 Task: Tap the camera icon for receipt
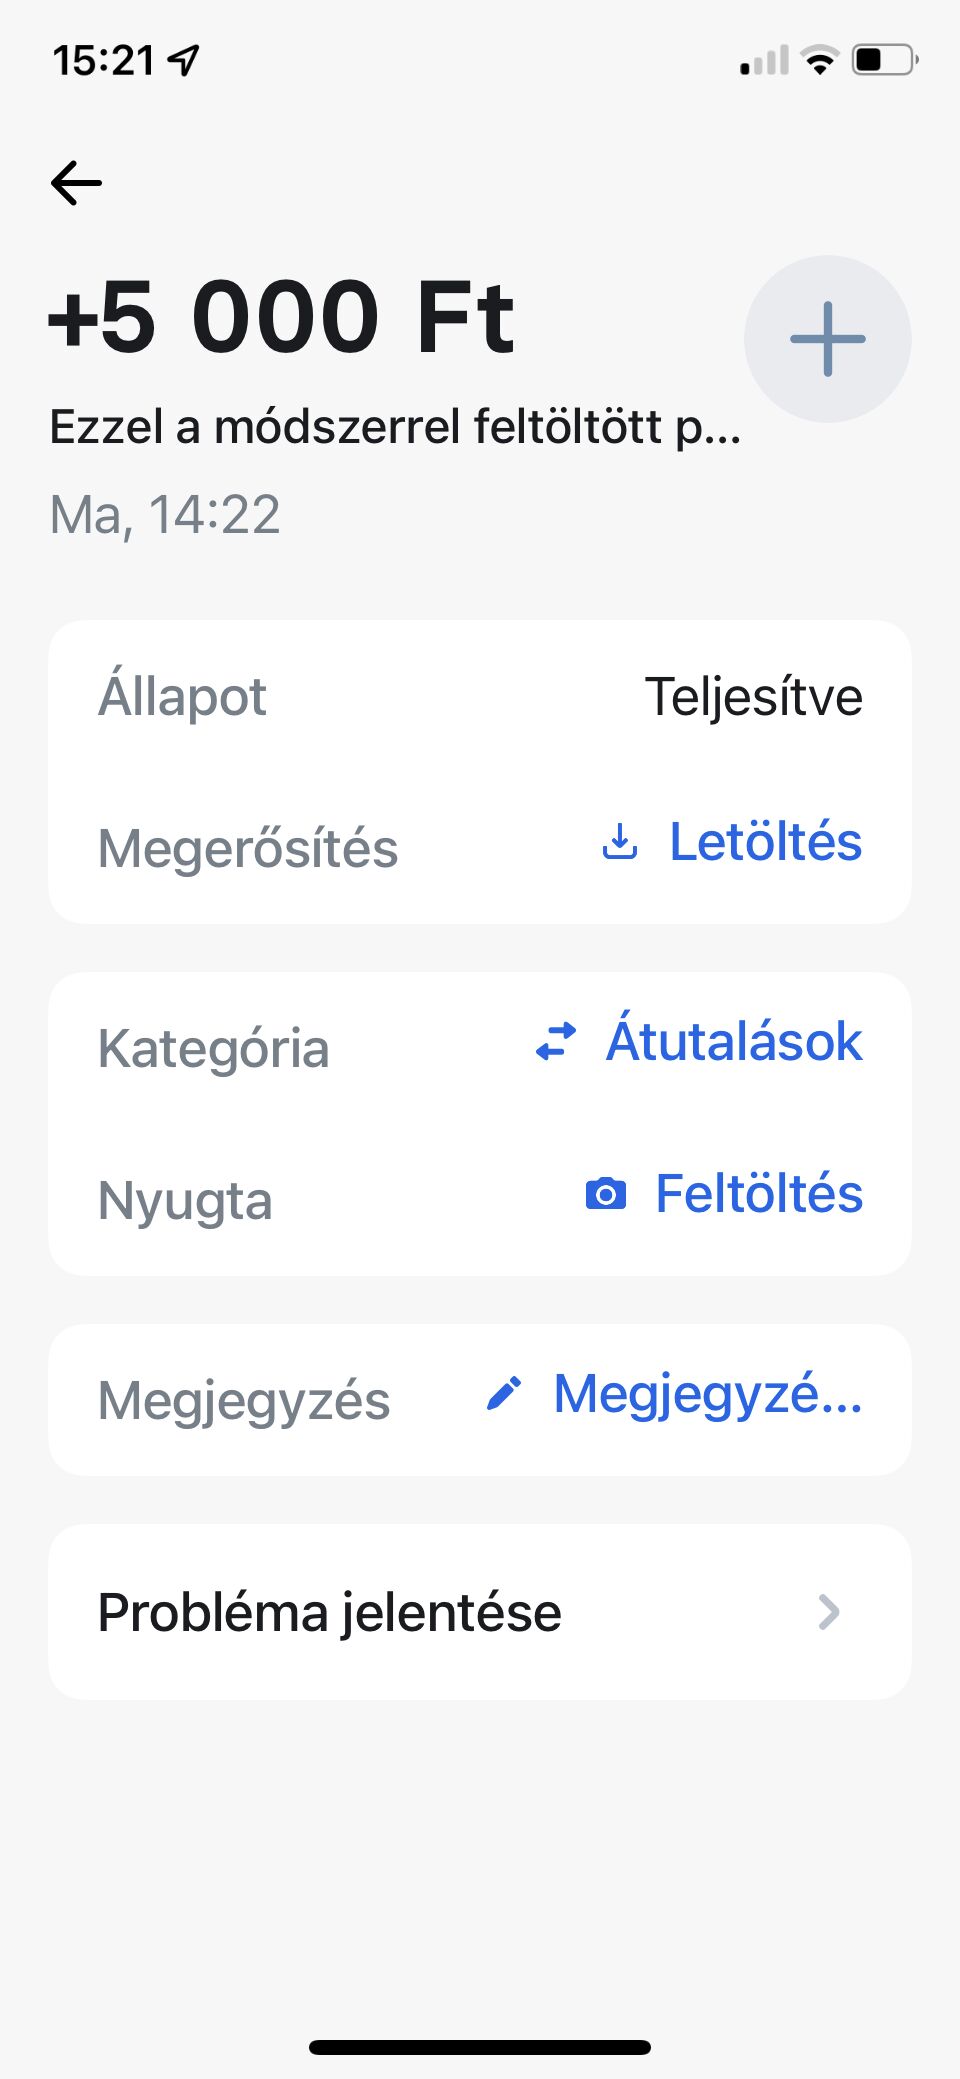(606, 1194)
